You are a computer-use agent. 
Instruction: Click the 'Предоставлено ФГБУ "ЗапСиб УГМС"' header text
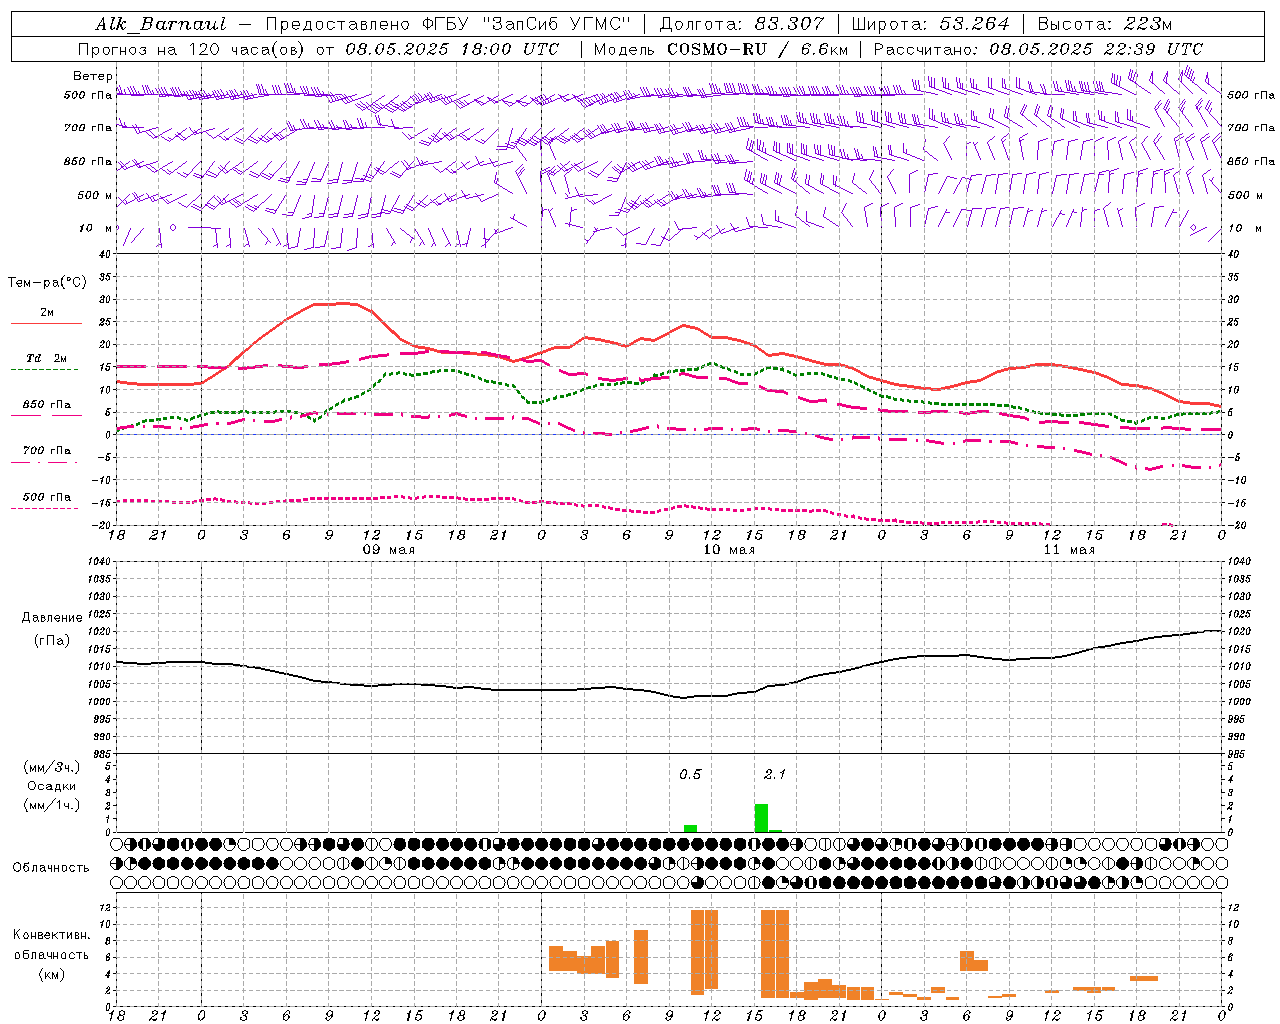[448, 24]
